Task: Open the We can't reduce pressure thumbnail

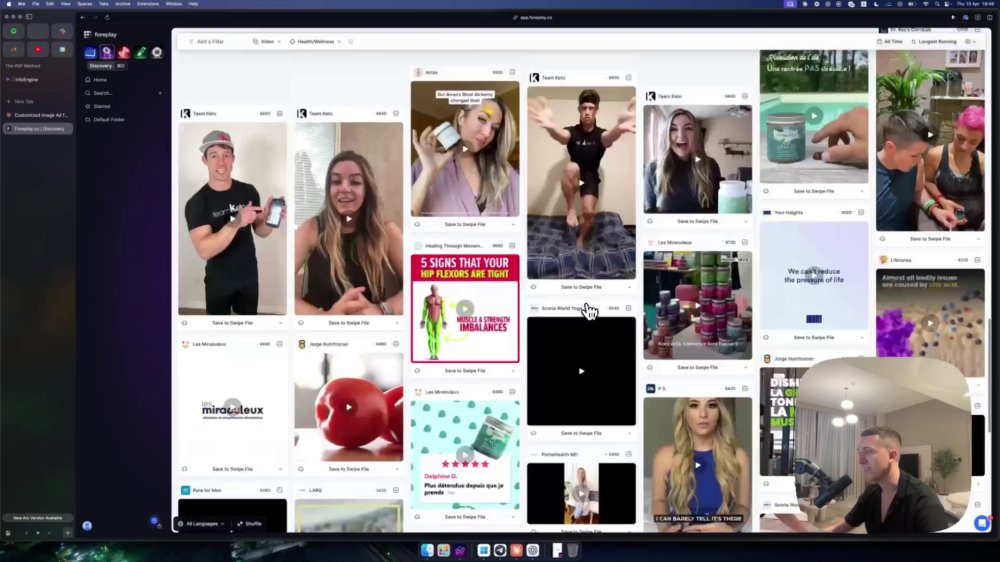Action: [x=814, y=276]
